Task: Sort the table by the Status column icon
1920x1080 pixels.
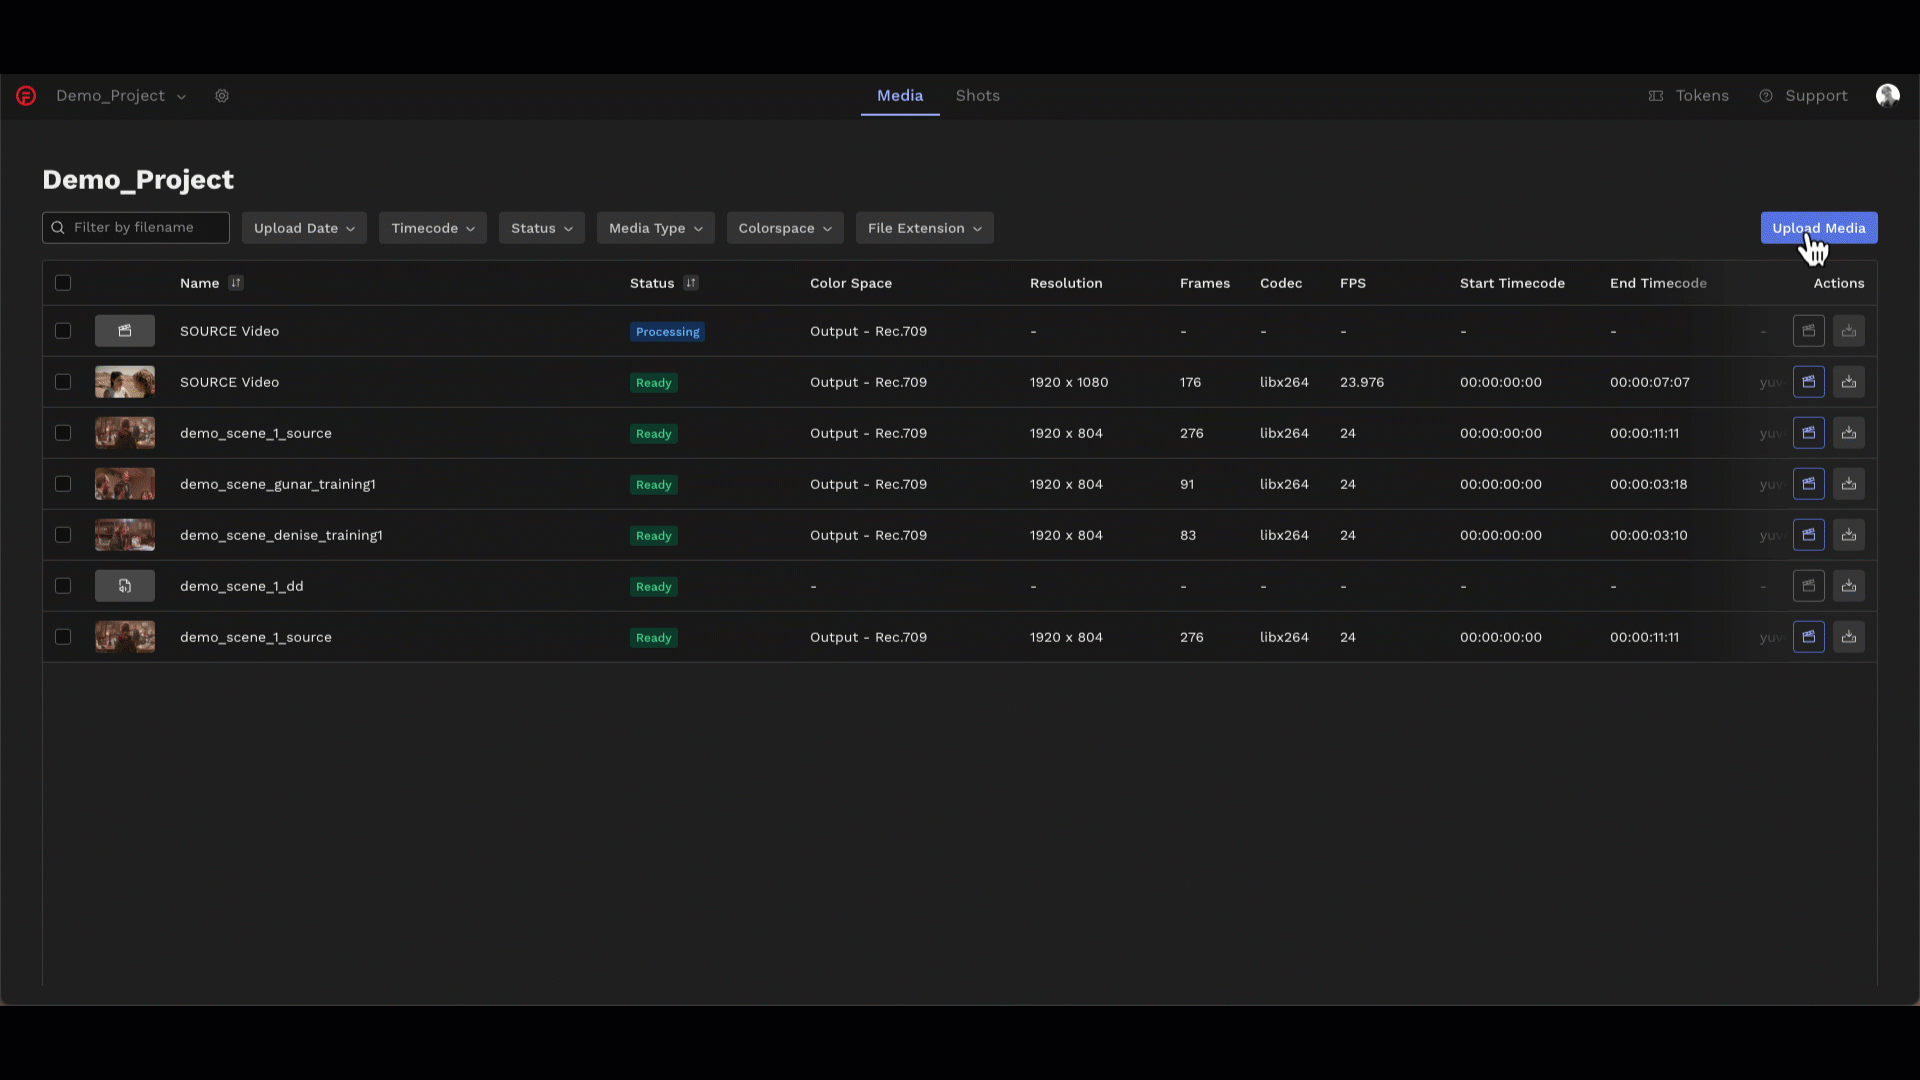Action: [691, 283]
